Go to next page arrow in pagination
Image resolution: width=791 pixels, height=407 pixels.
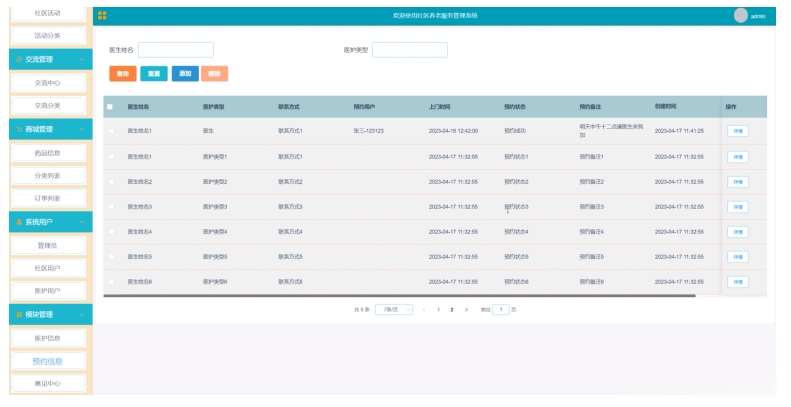tap(466, 310)
